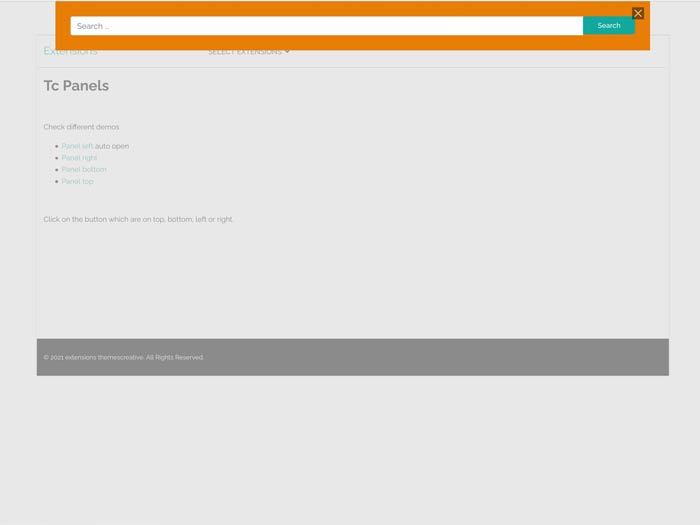The width and height of the screenshot is (700, 525).
Task: Focus the Search text field
Action: click(x=326, y=26)
